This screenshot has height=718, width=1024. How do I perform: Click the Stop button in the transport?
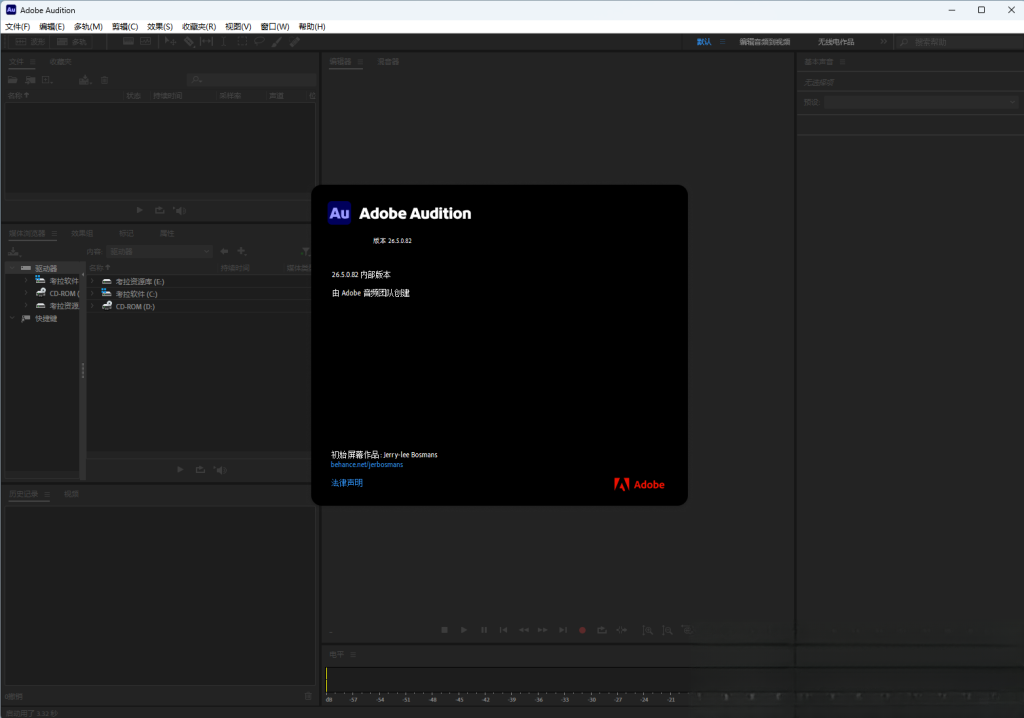click(444, 630)
